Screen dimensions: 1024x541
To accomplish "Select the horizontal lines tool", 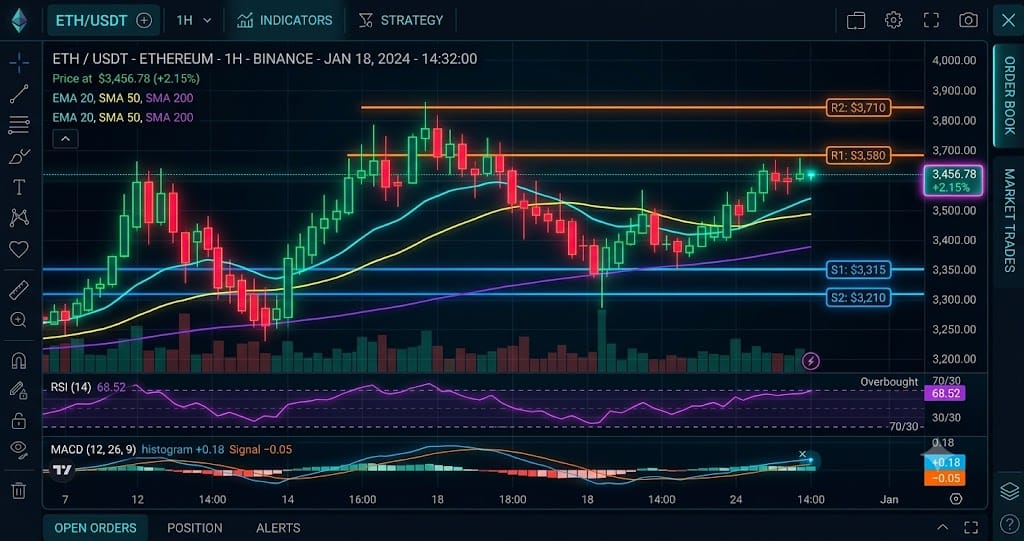I will click(19, 125).
